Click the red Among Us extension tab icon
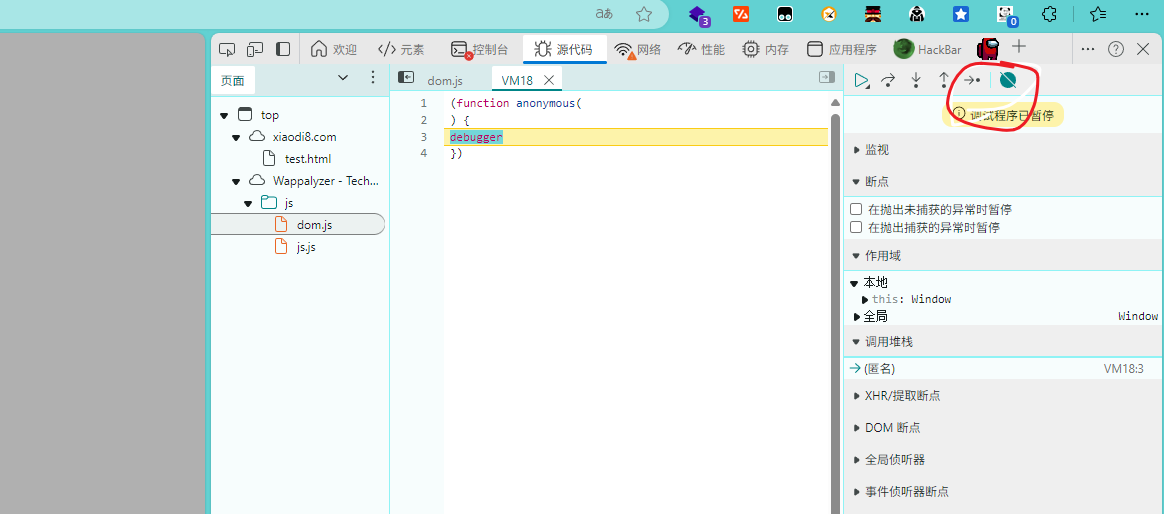The height and width of the screenshot is (514, 1164). tap(988, 49)
